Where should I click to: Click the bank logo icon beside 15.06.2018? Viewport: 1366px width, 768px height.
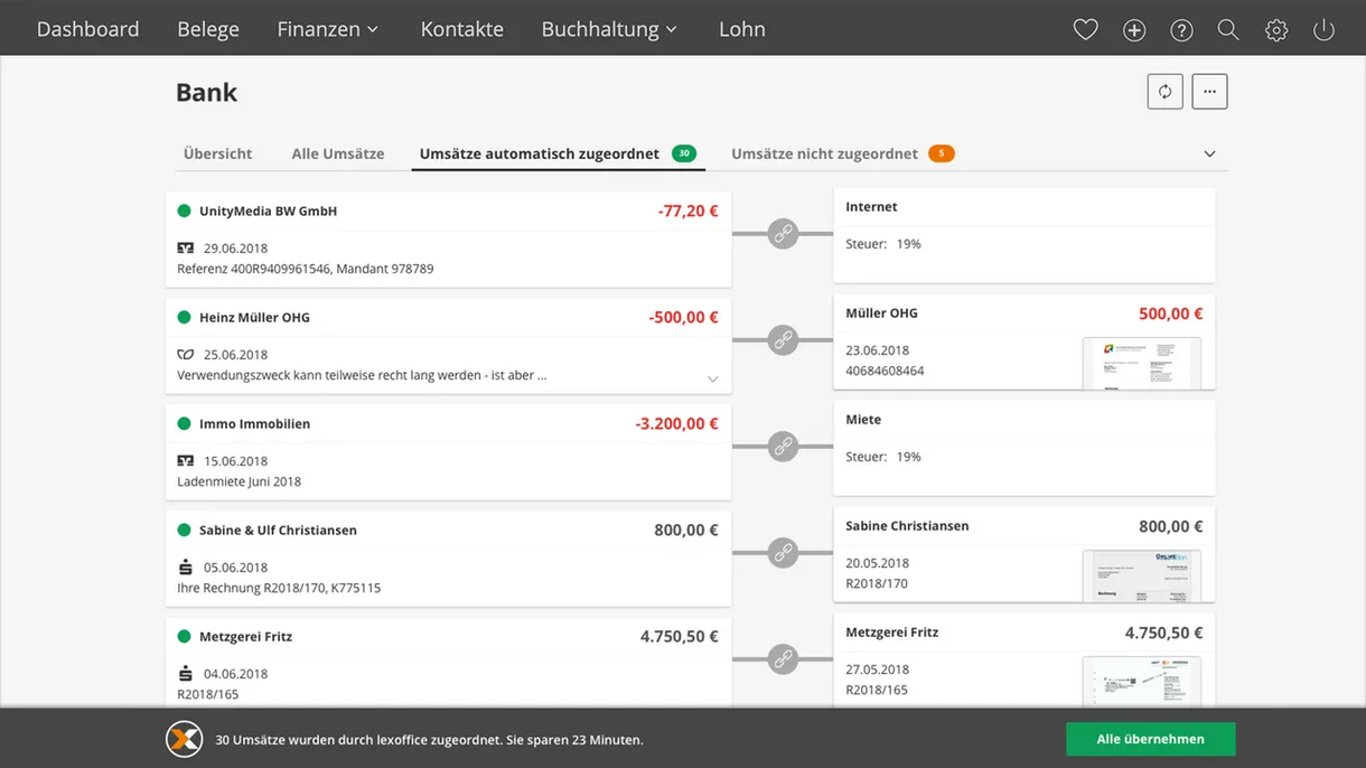[185, 461]
